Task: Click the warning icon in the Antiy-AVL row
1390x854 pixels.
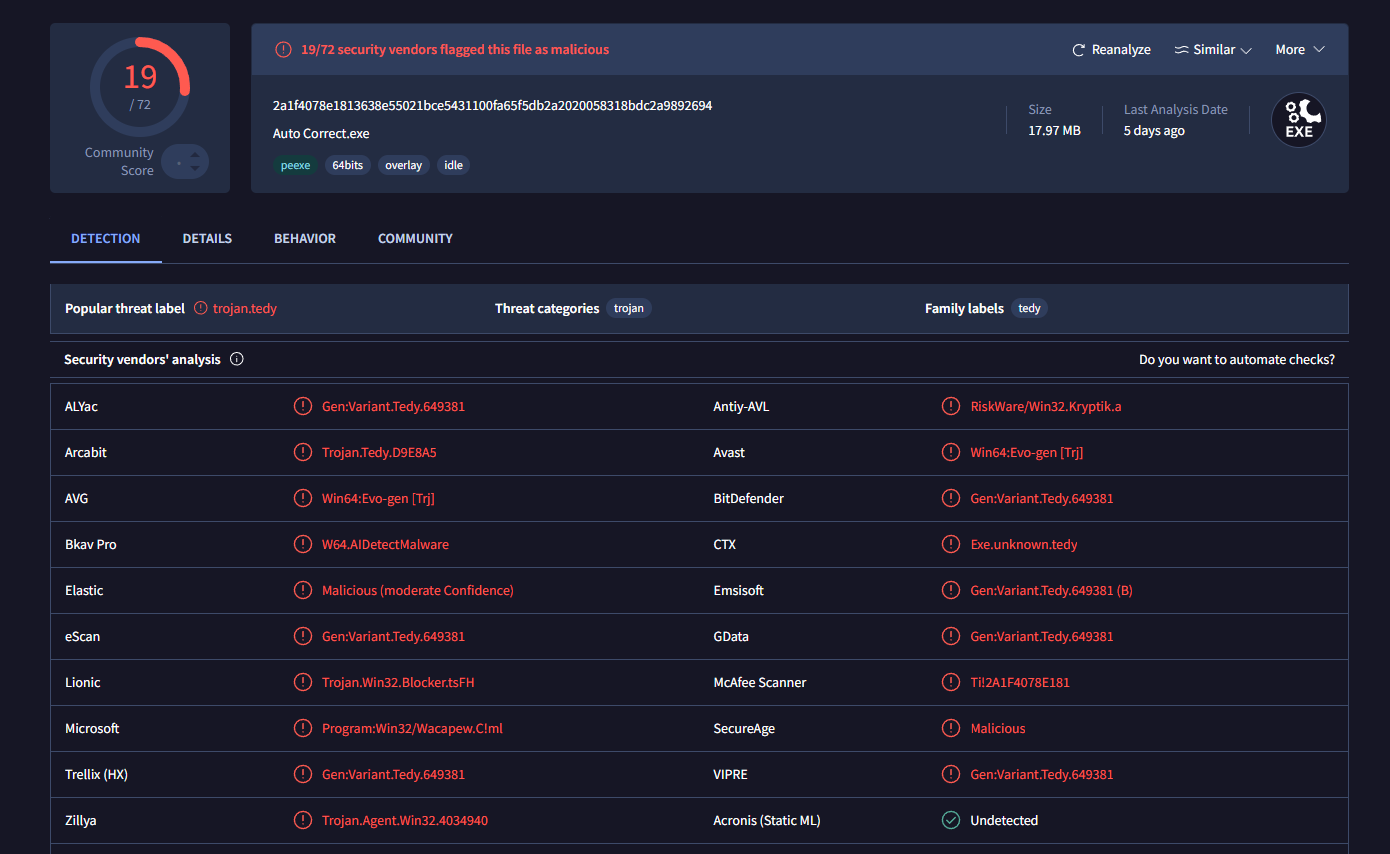Action: (951, 406)
